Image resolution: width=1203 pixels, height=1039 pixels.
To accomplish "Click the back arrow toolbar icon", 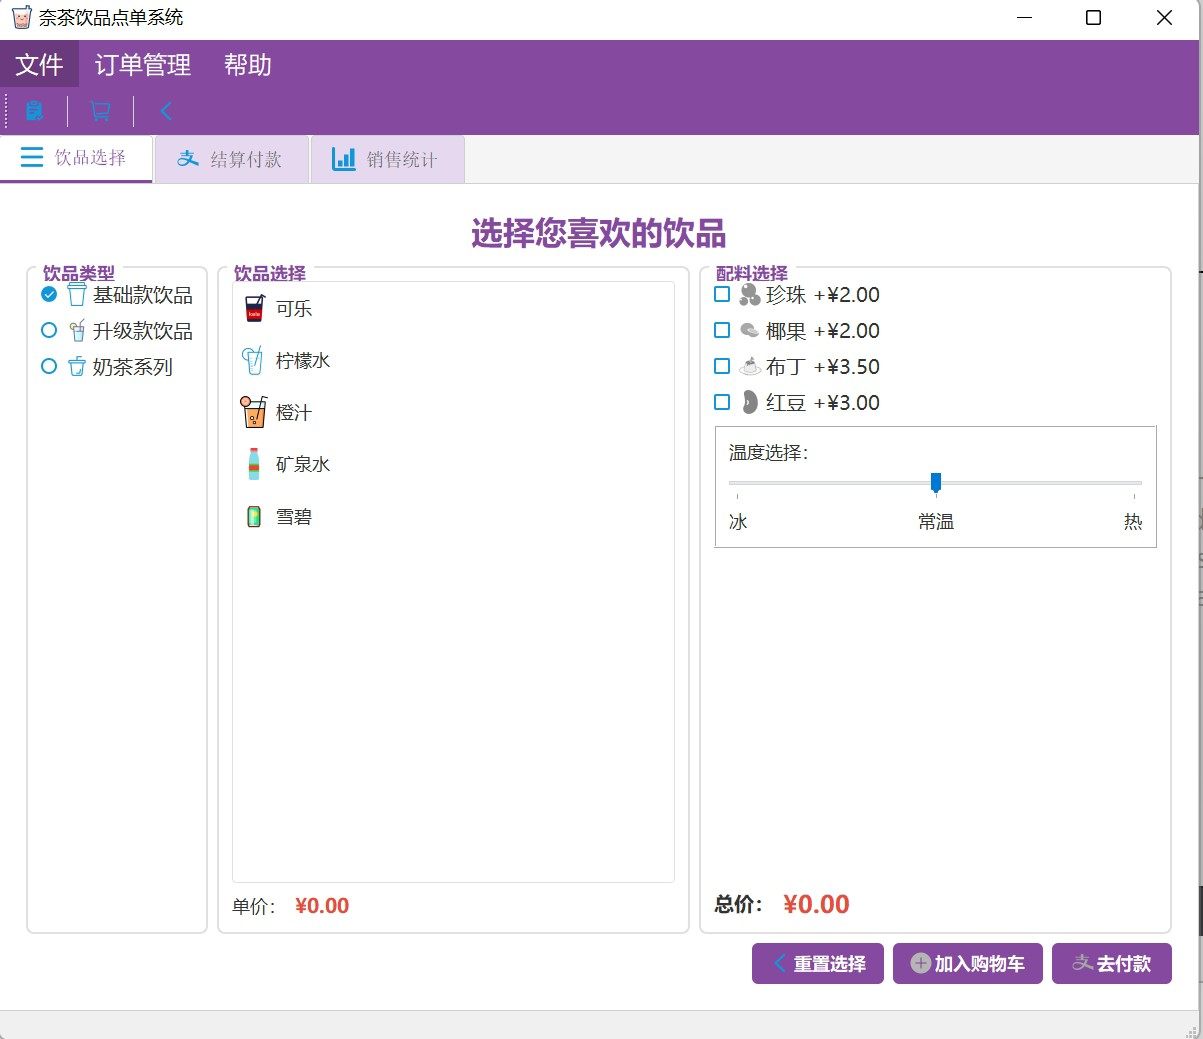I will (166, 111).
